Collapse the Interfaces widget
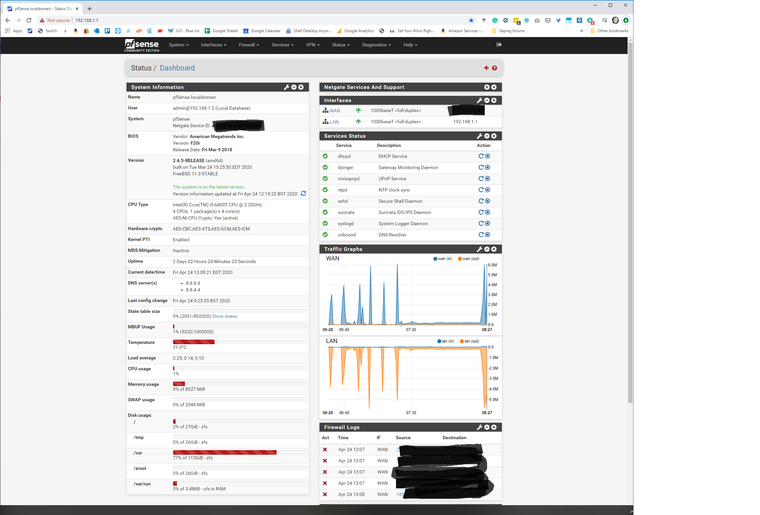This screenshot has height=515, width=760. (487, 100)
